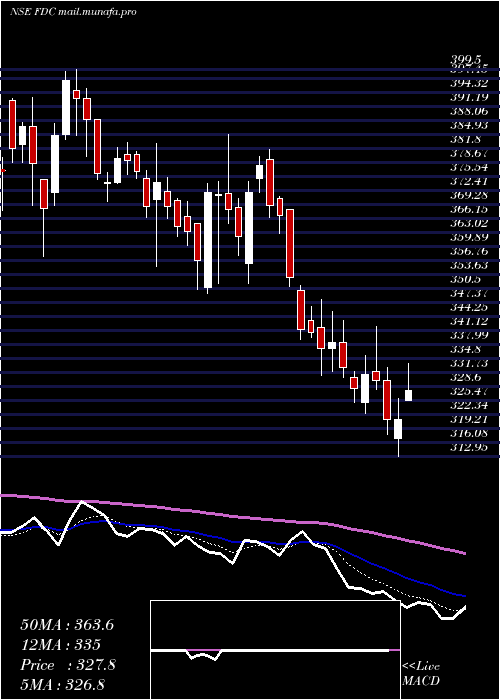Select the 384.93 price label
Image resolution: width=500 pixels, height=700 pixels.
pos(469,125)
